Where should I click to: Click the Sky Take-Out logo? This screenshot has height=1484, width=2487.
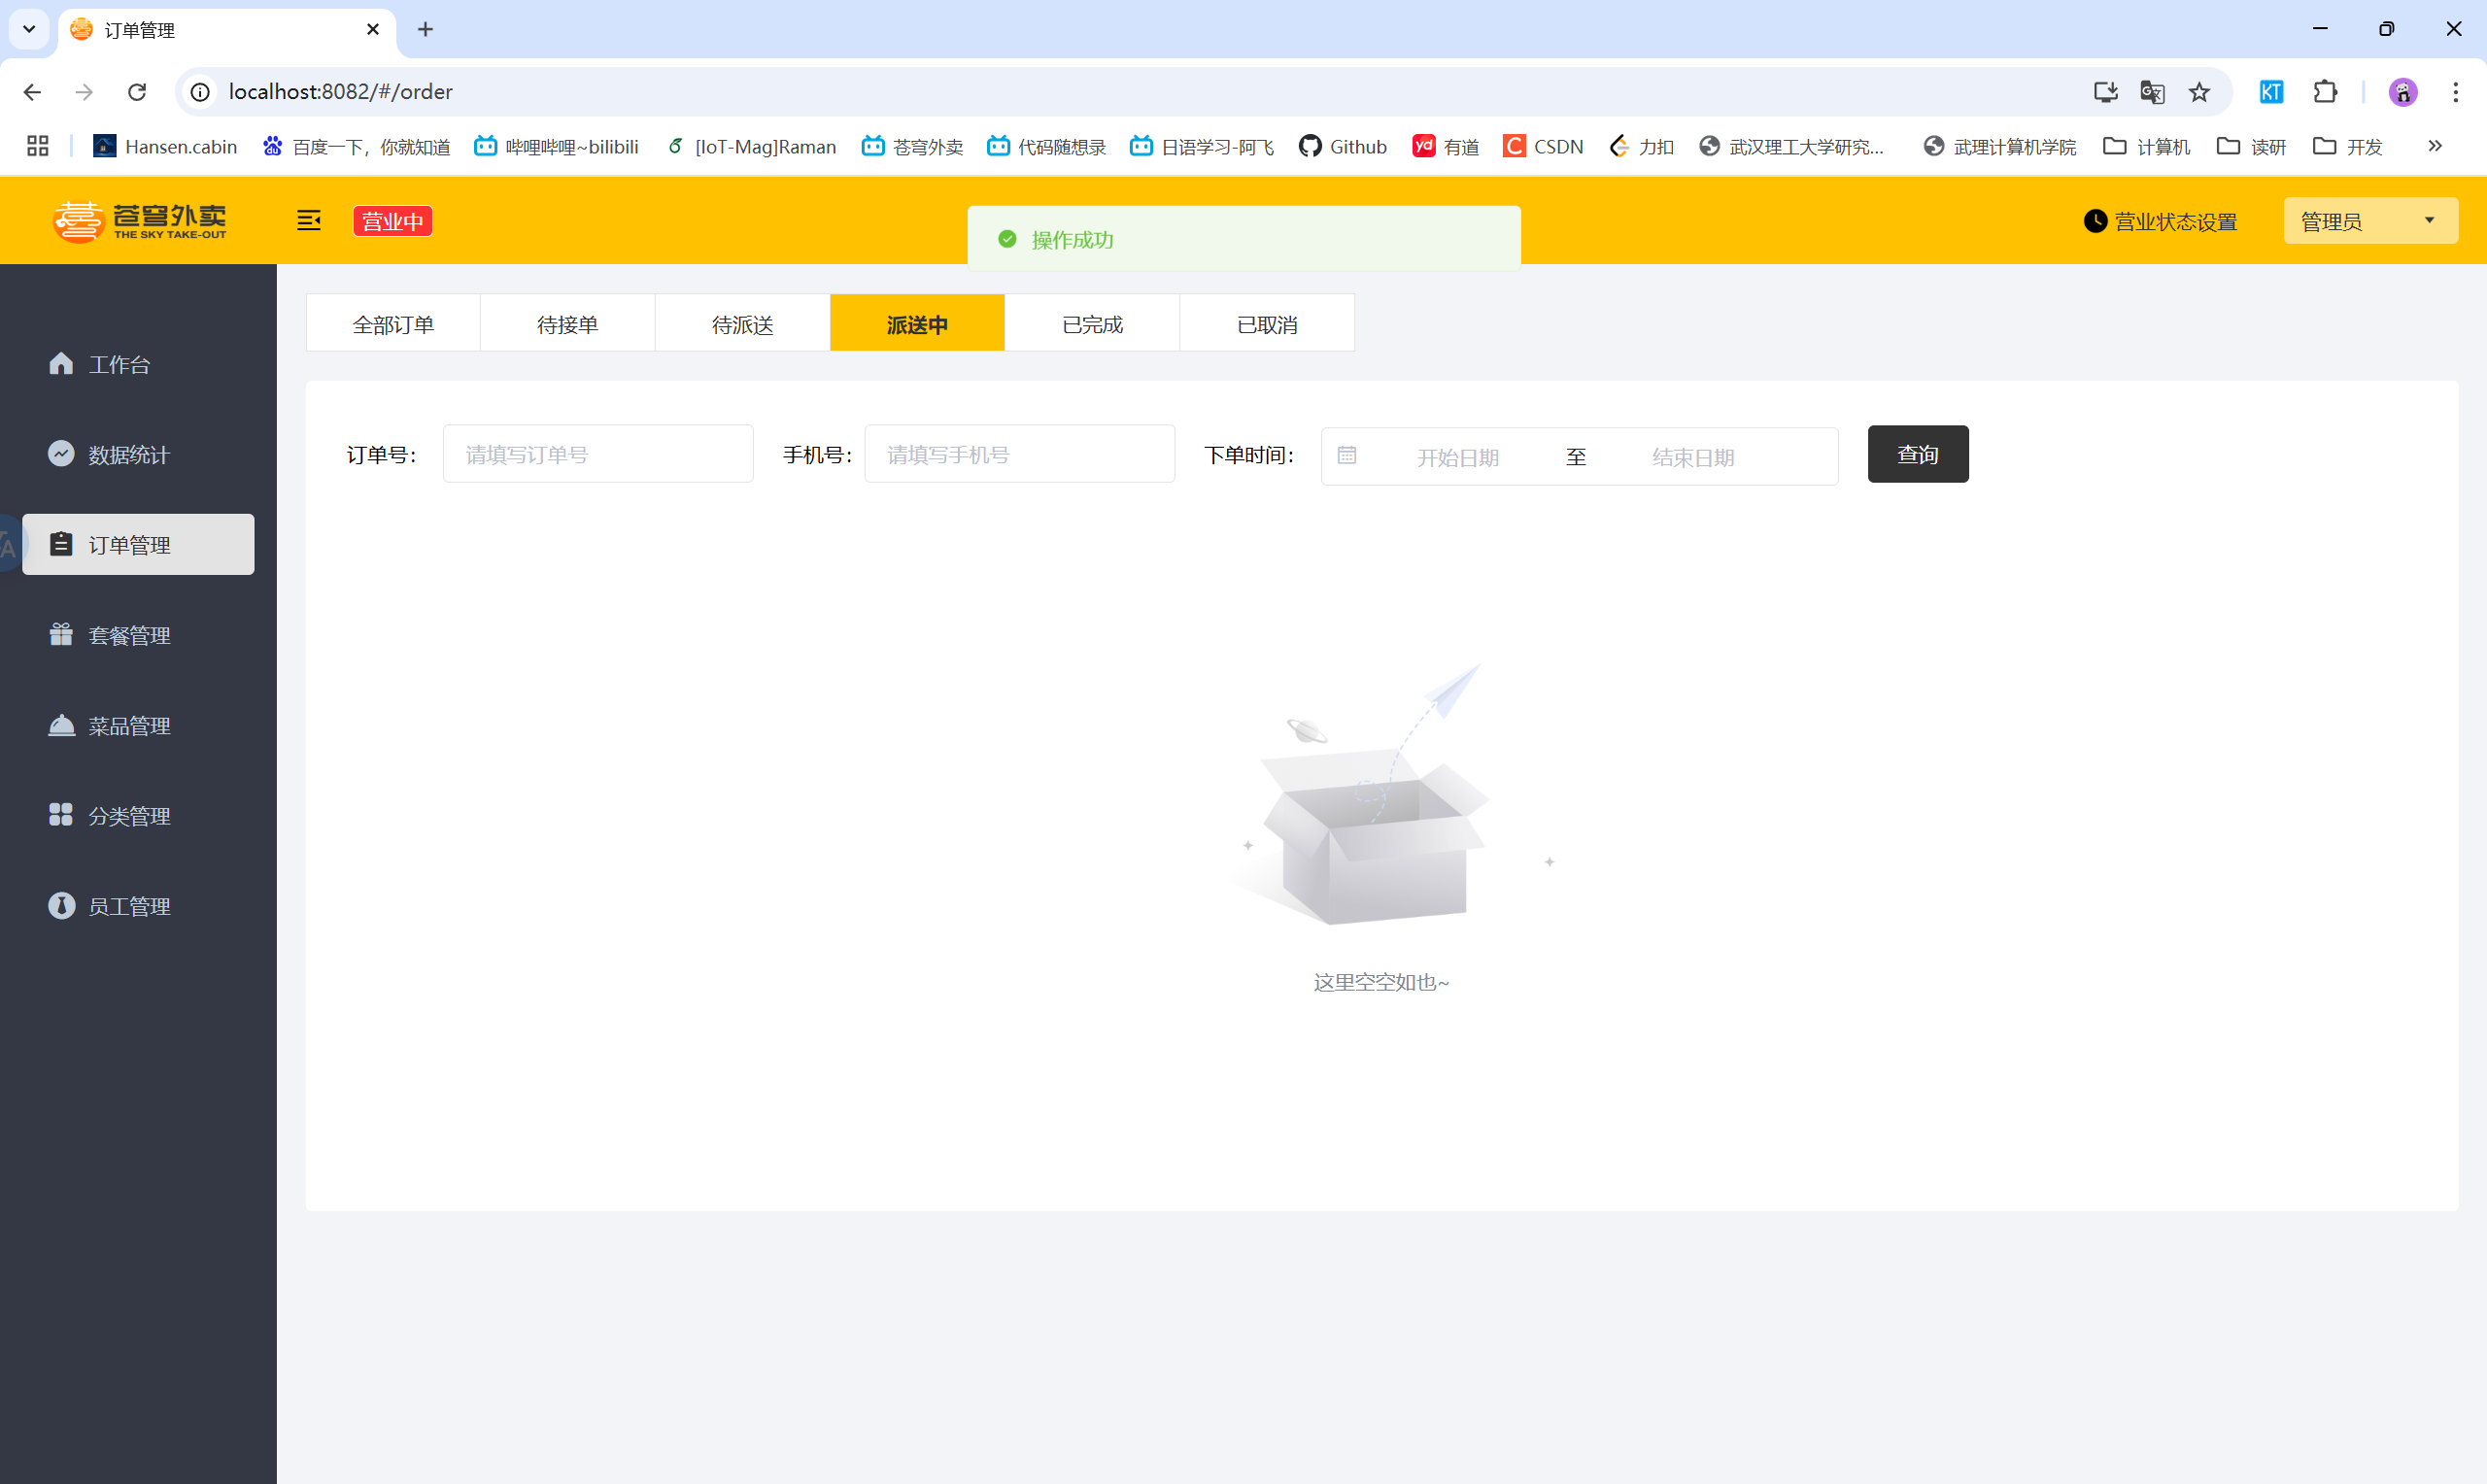coord(140,221)
